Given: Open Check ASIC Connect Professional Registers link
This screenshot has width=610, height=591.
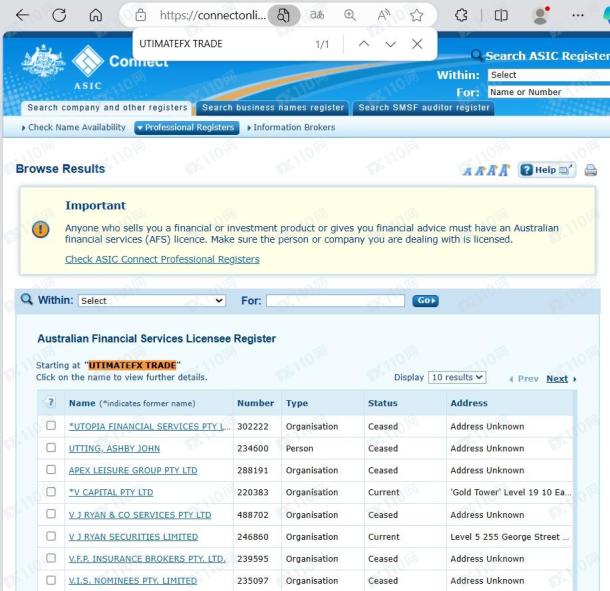Looking at the screenshot, I should pyautogui.click(x=162, y=259).
